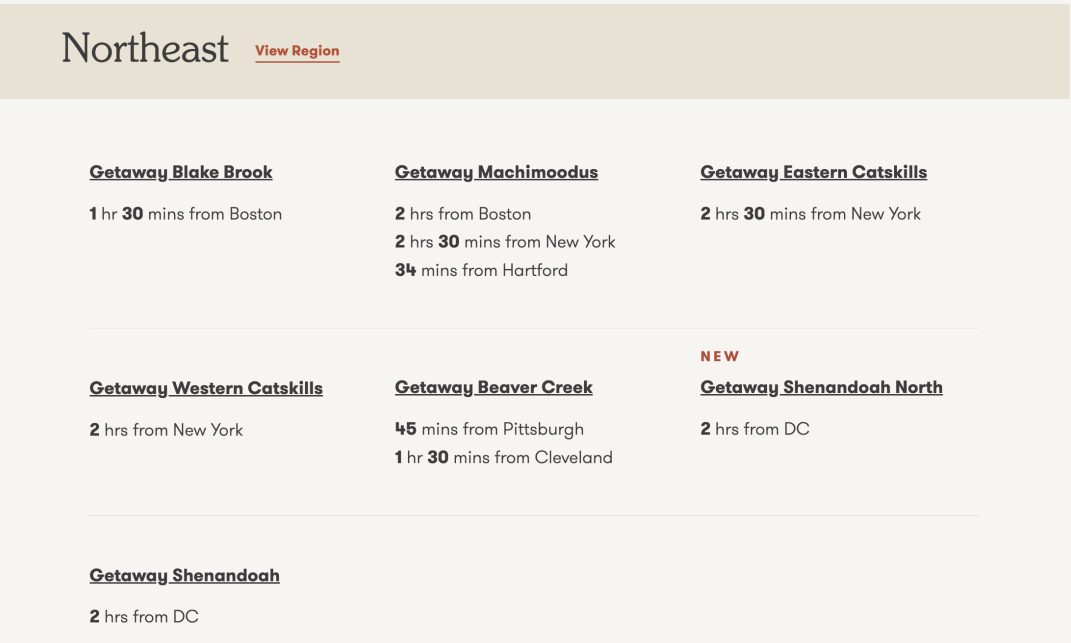The height and width of the screenshot is (643, 1071).
Task: Visit Getaway Eastern Catskills page
Action: pos(813,172)
